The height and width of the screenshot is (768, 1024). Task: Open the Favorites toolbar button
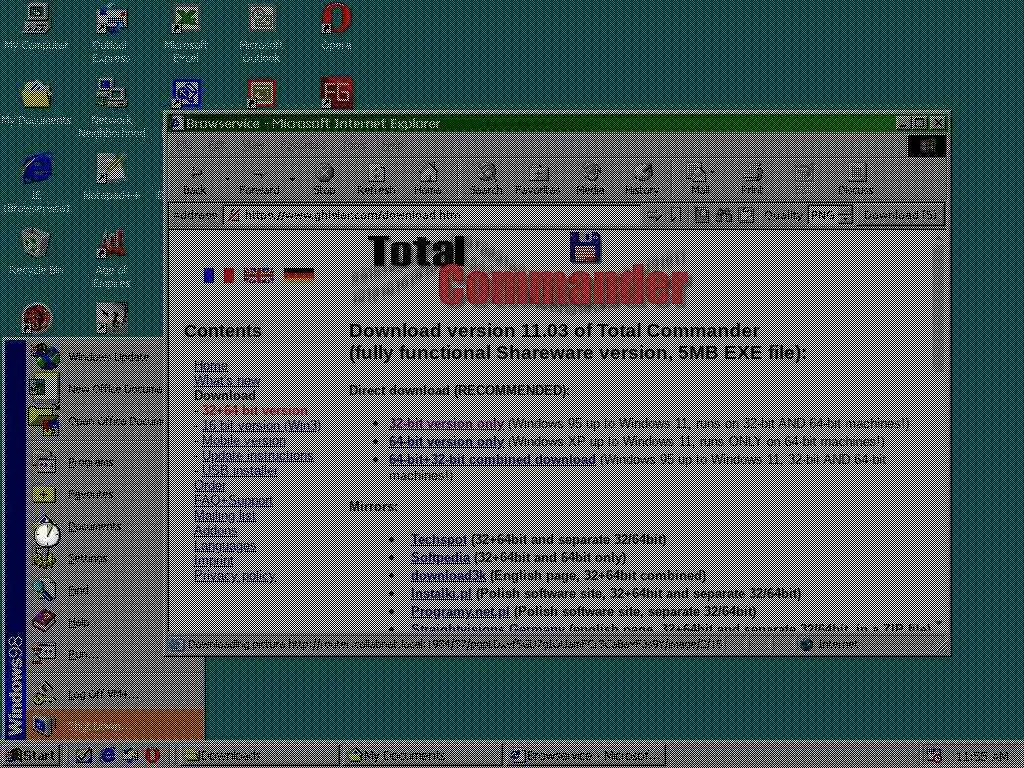coord(537,180)
